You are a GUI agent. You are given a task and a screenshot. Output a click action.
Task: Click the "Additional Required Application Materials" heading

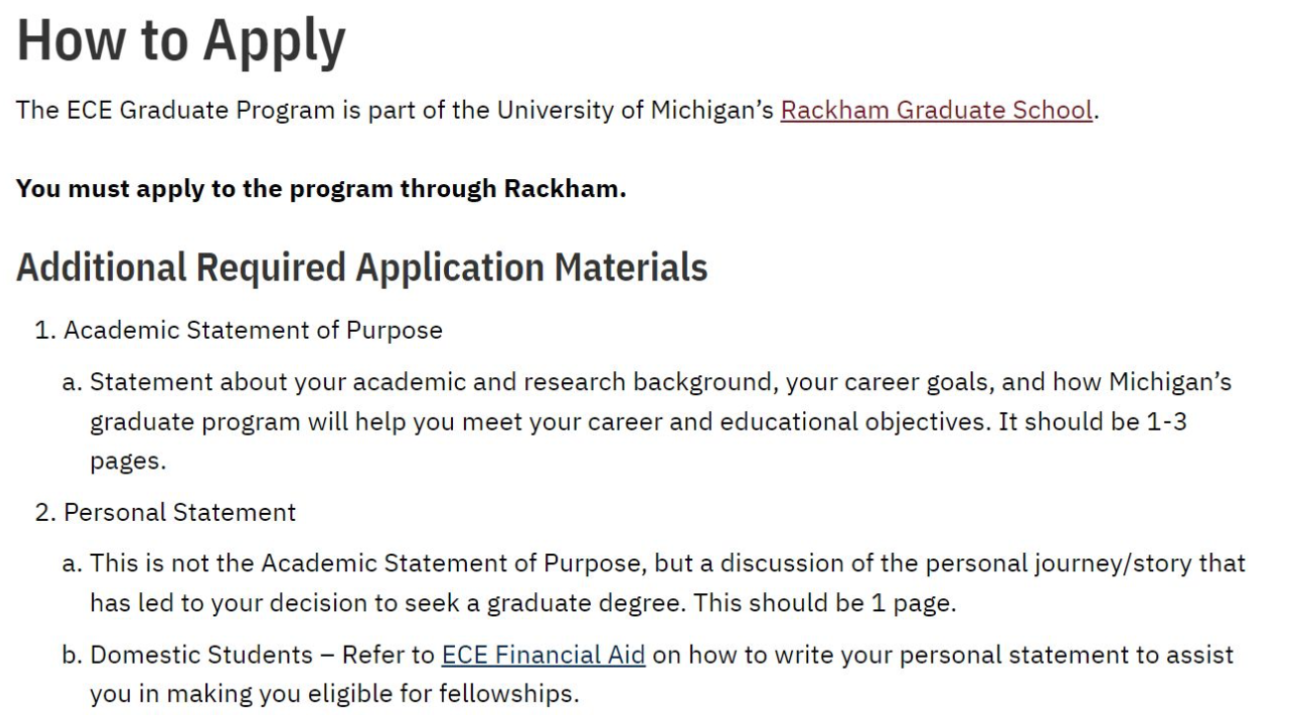coord(362,267)
